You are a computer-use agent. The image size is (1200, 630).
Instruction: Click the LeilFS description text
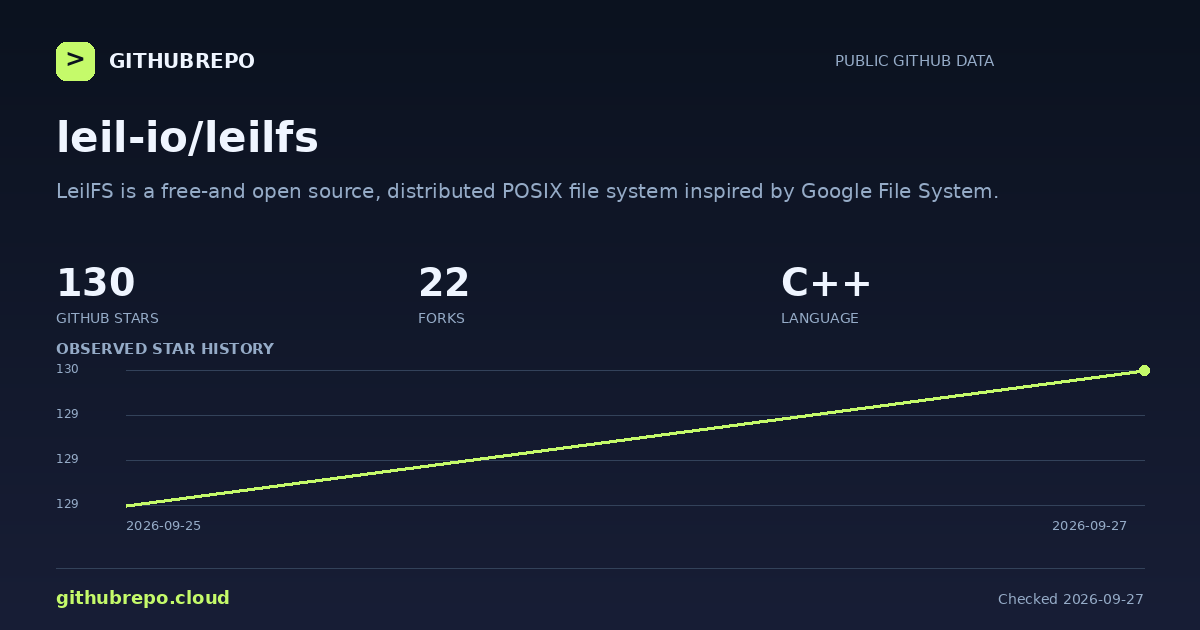coord(527,191)
